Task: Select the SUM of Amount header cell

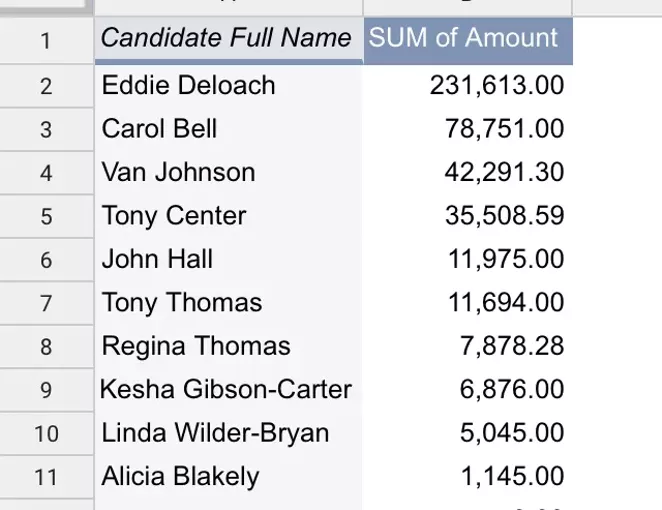Action: point(468,41)
